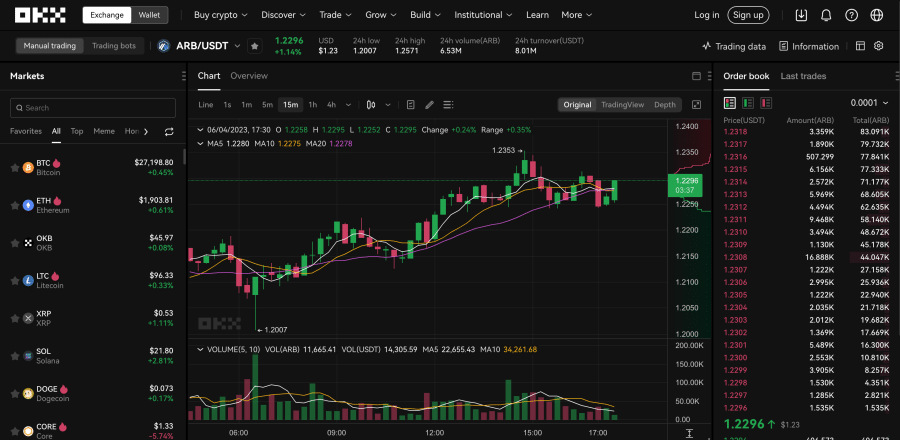Expand the Buy crypto menu
Image resolution: width=900 pixels, height=440 pixels.
pyautogui.click(x=221, y=15)
